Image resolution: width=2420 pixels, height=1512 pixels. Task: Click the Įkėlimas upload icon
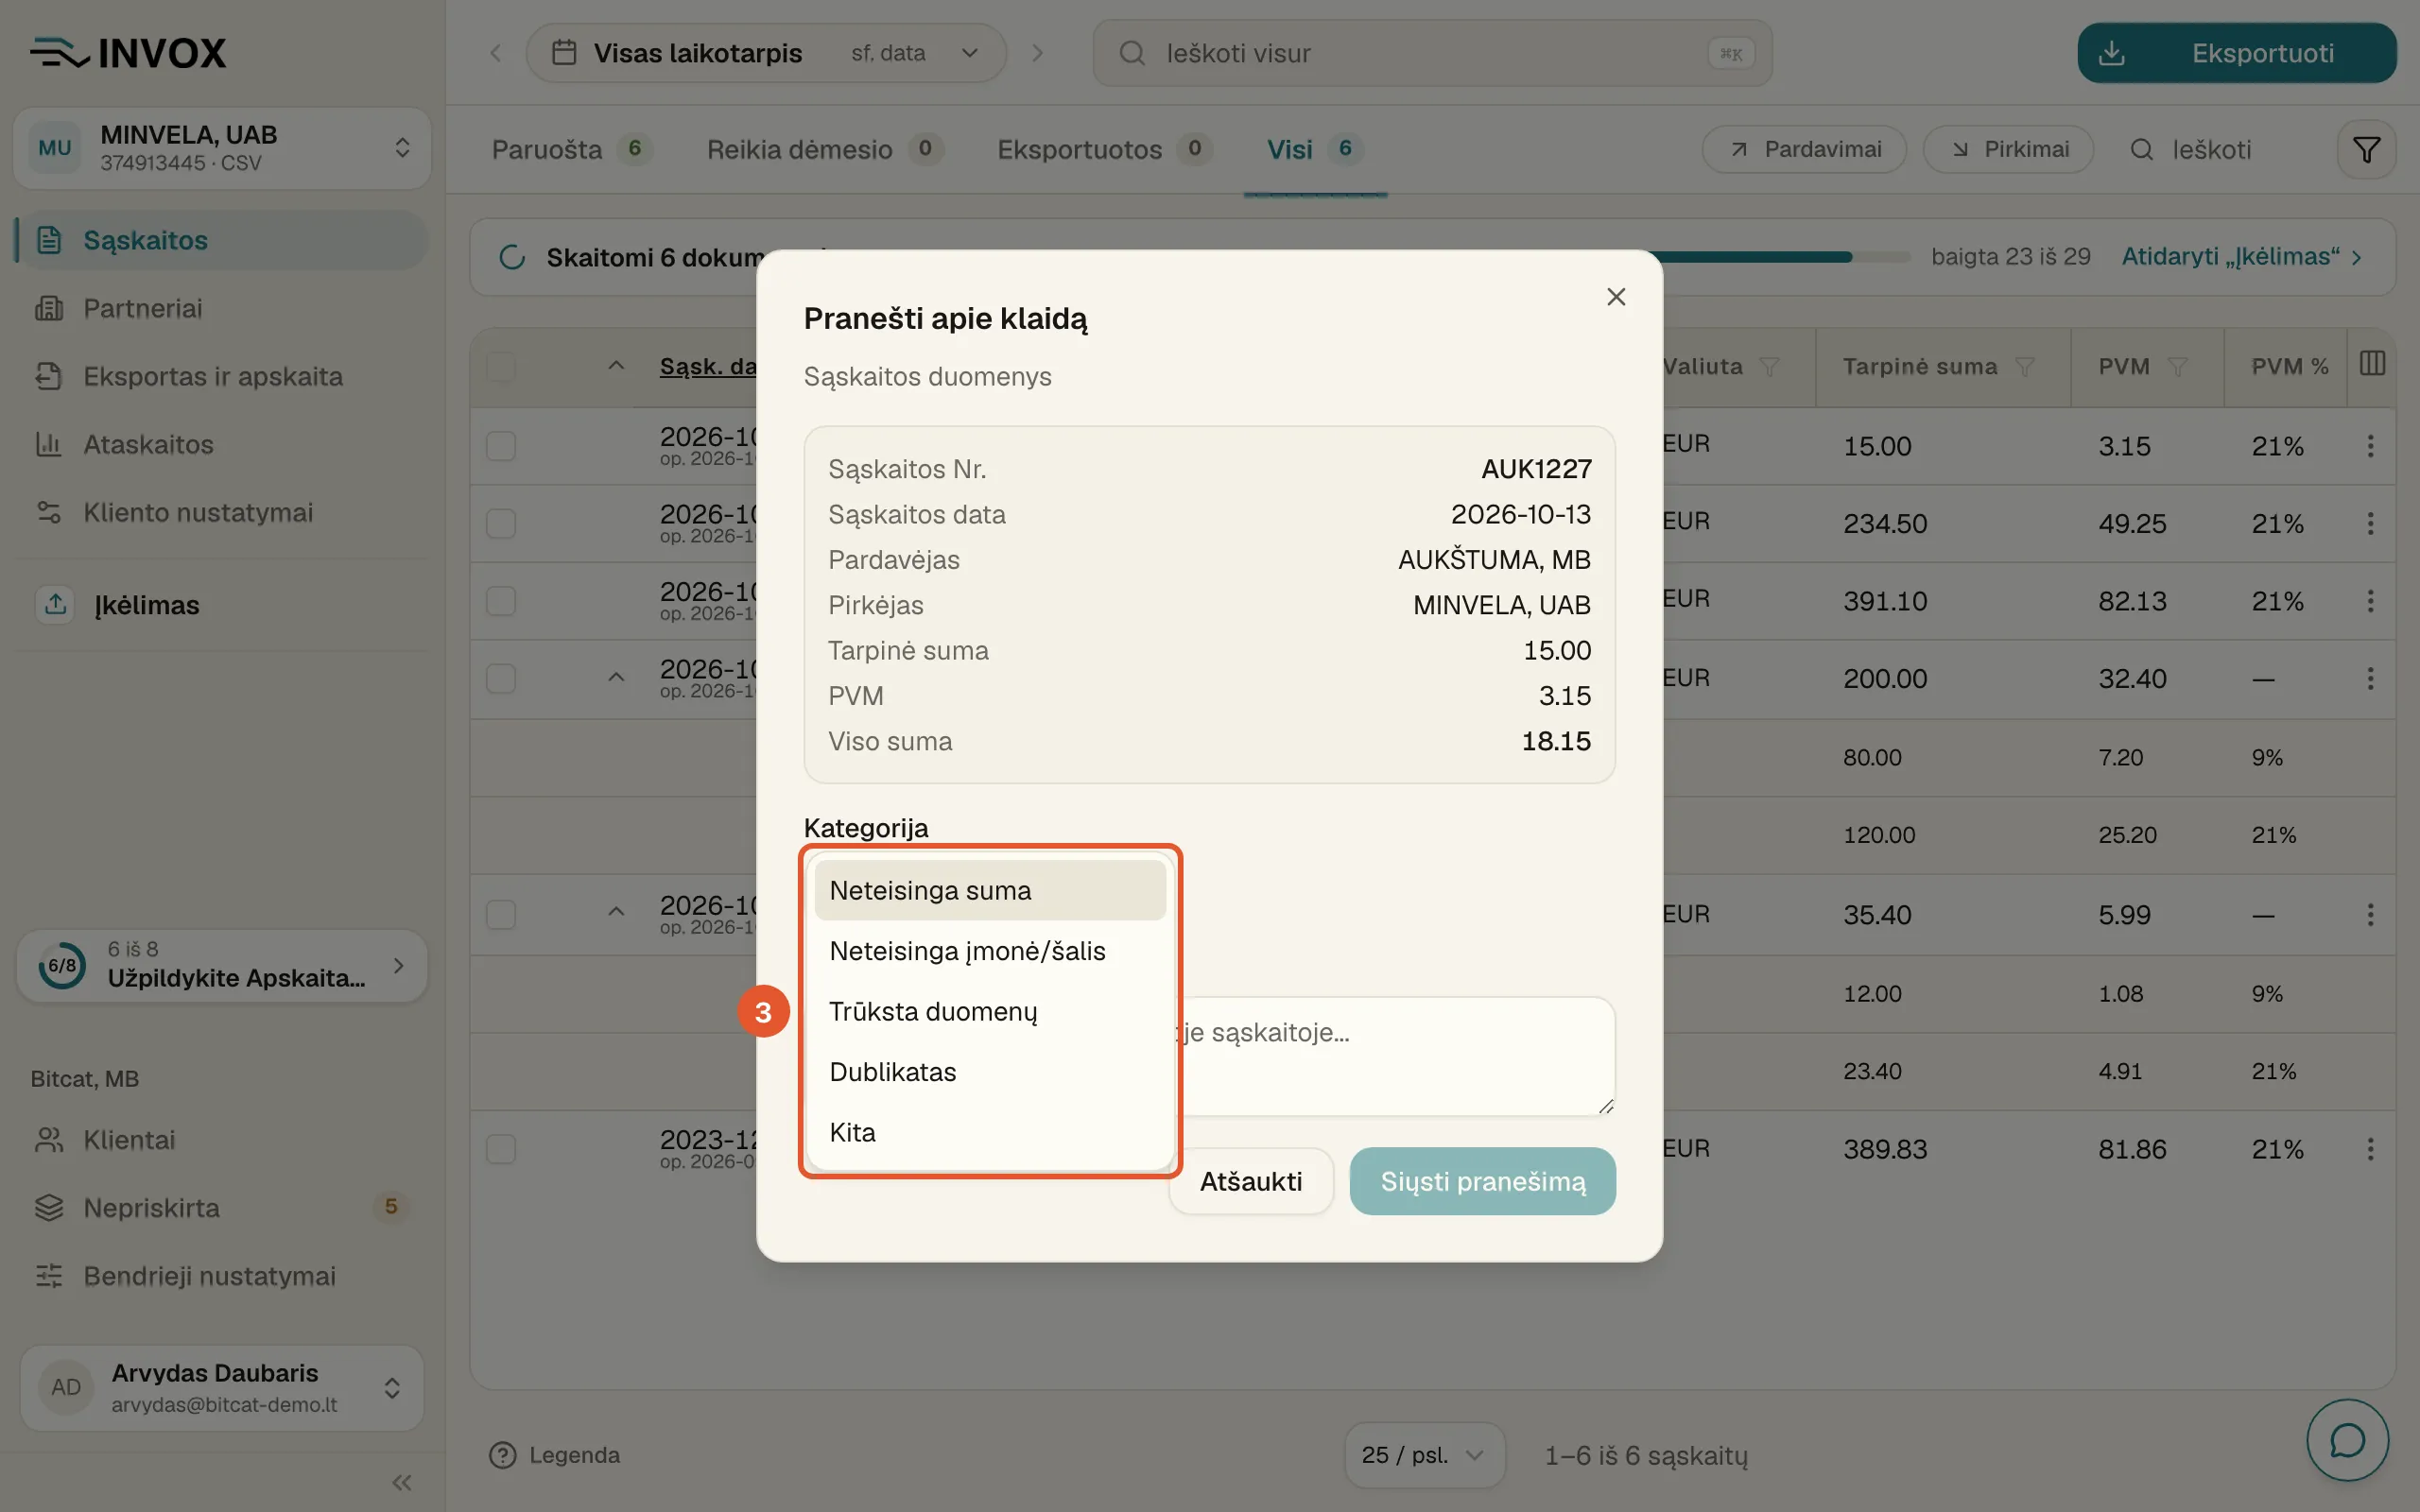56,604
